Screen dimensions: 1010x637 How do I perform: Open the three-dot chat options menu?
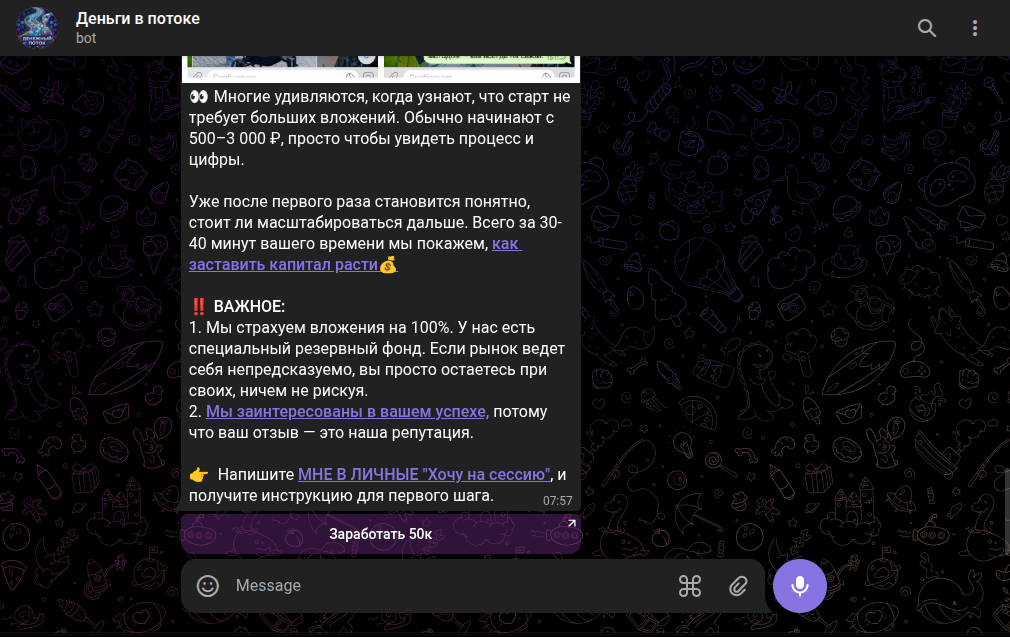(x=975, y=28)
